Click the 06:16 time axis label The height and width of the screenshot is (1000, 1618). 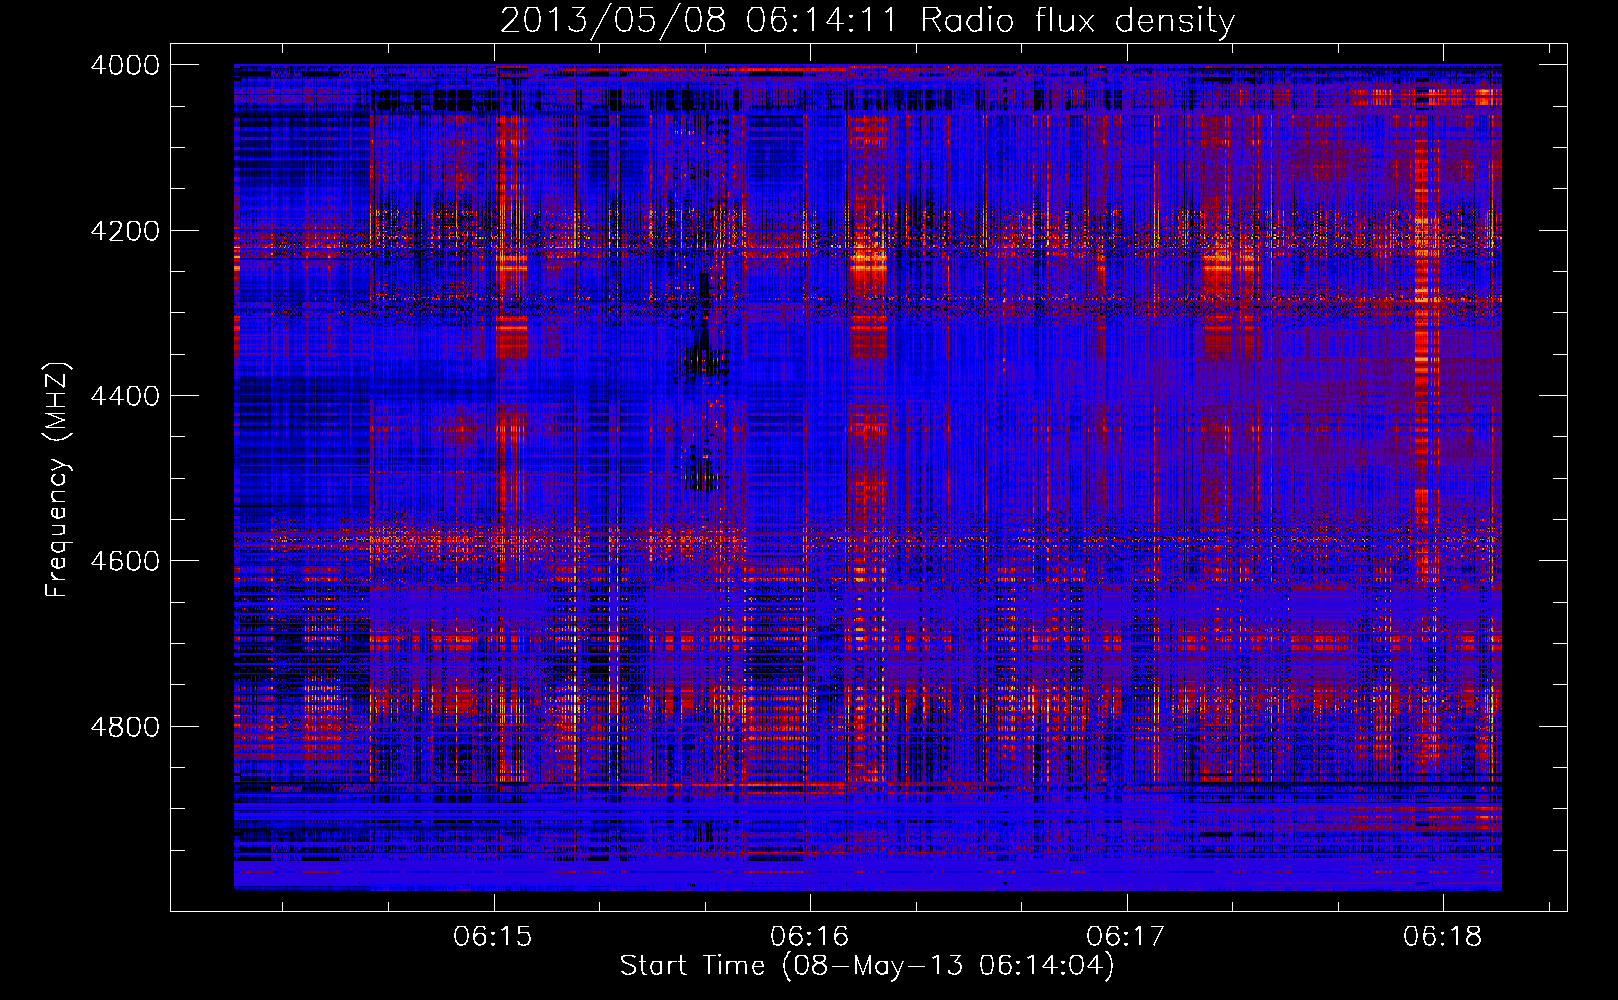tap(809, 936)
